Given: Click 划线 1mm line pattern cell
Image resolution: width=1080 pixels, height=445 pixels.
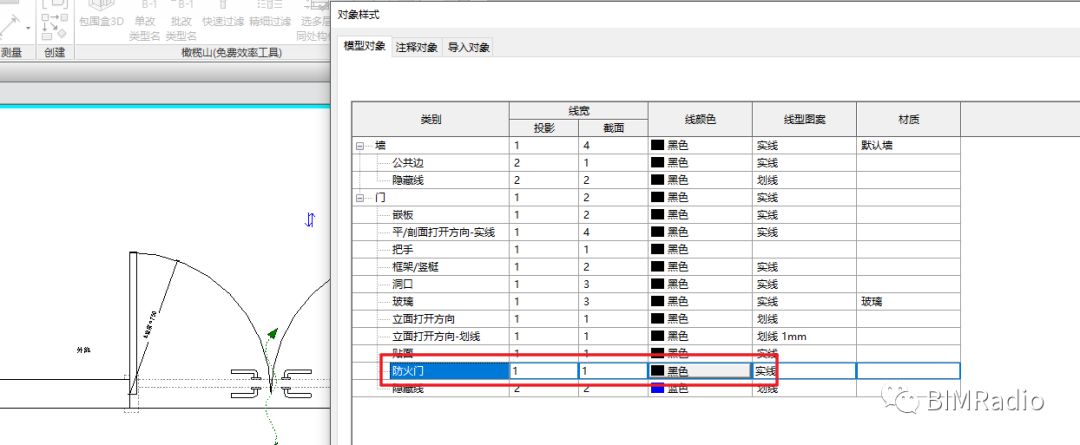Looking at the screenshot, I should pos(804,336).
